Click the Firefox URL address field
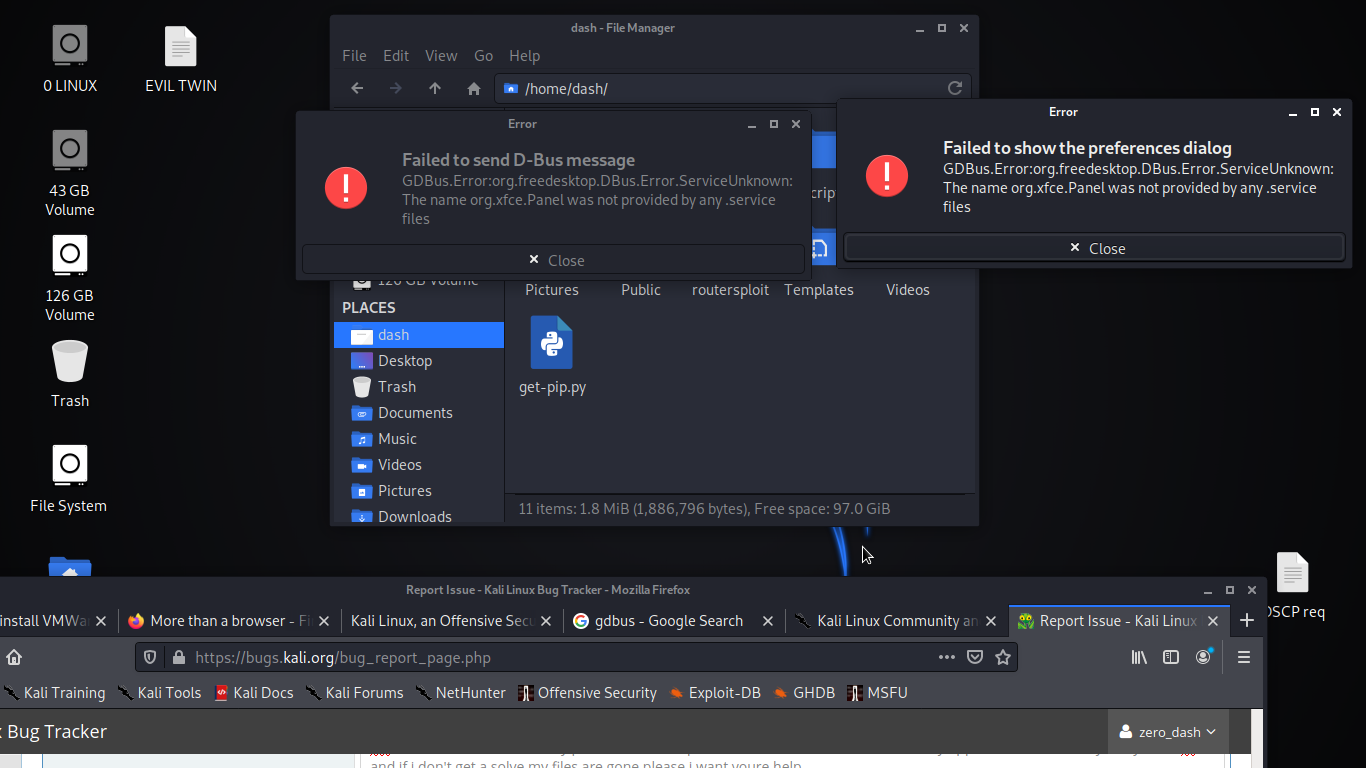Image resolution: width=1366 pixels, height=768 pixels. click(x=560, y=657)
